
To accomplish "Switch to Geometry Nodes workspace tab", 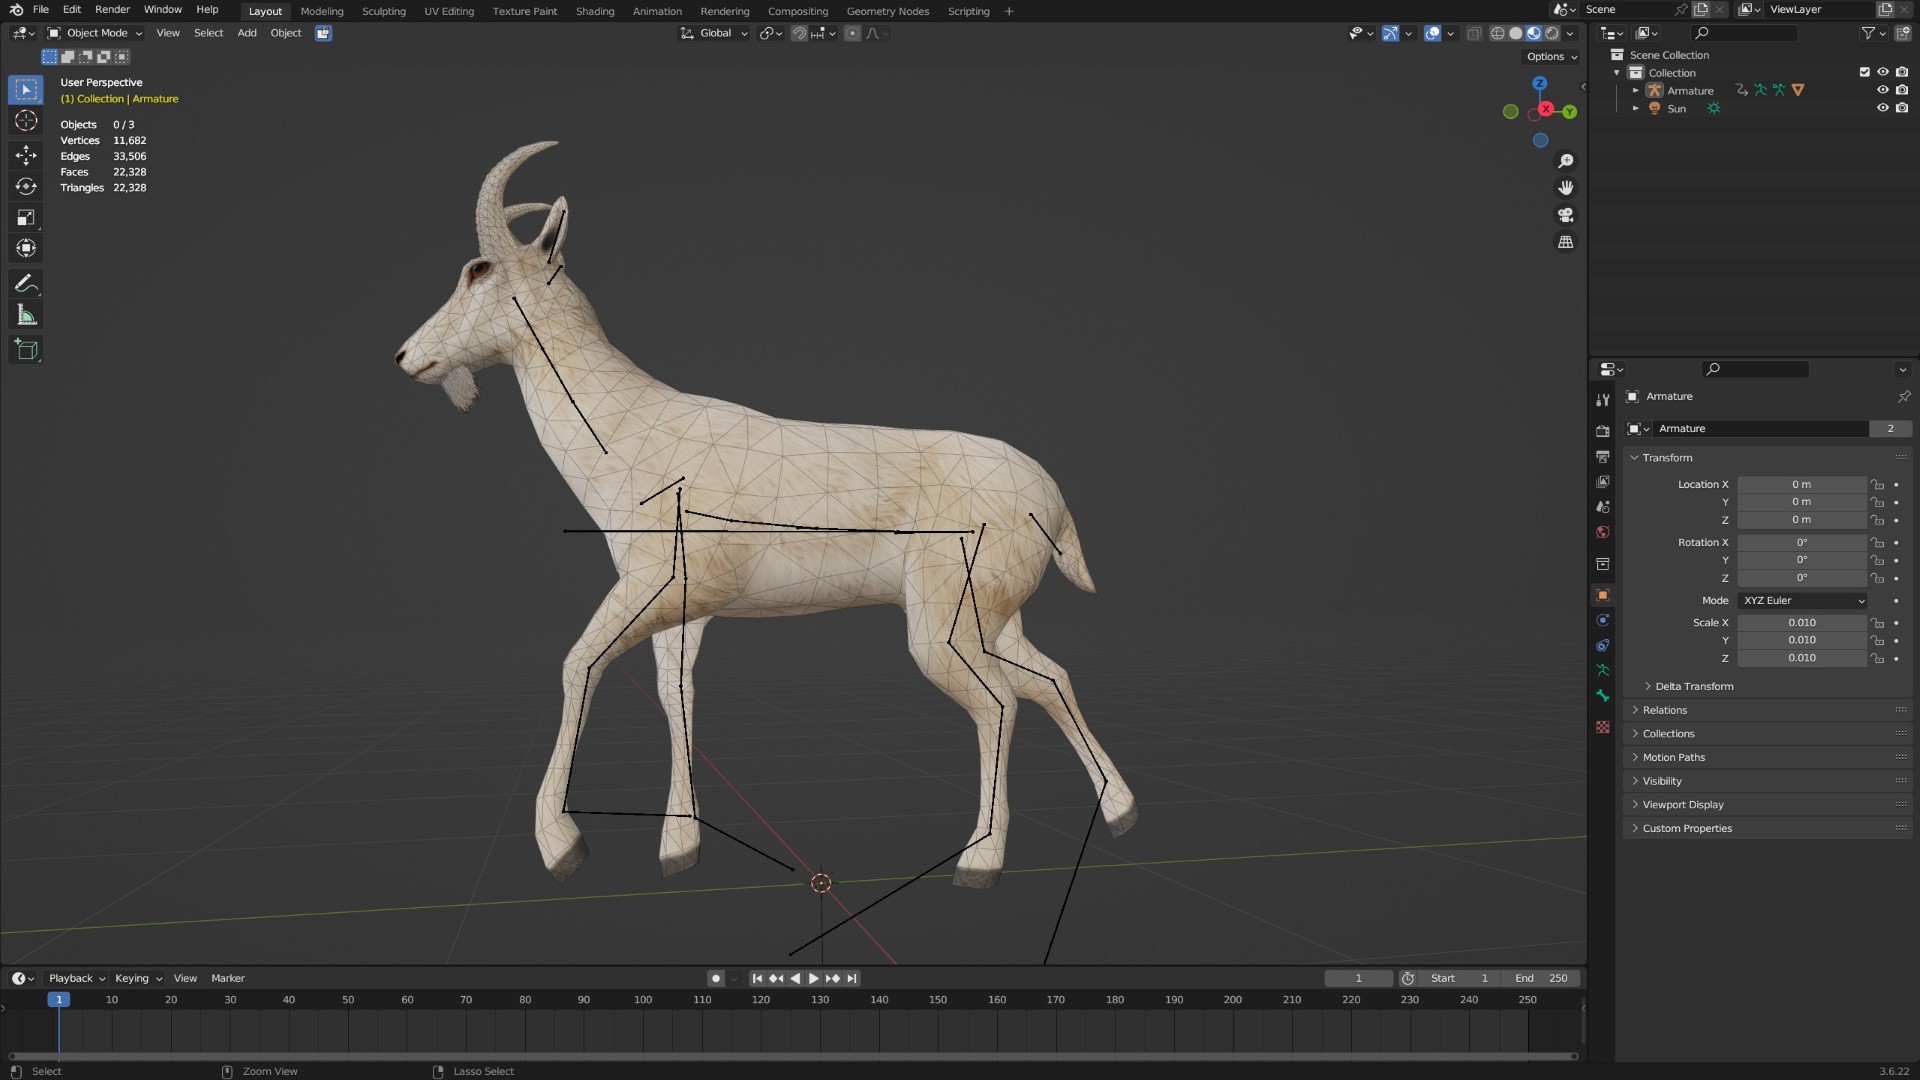I will (888, 11).
